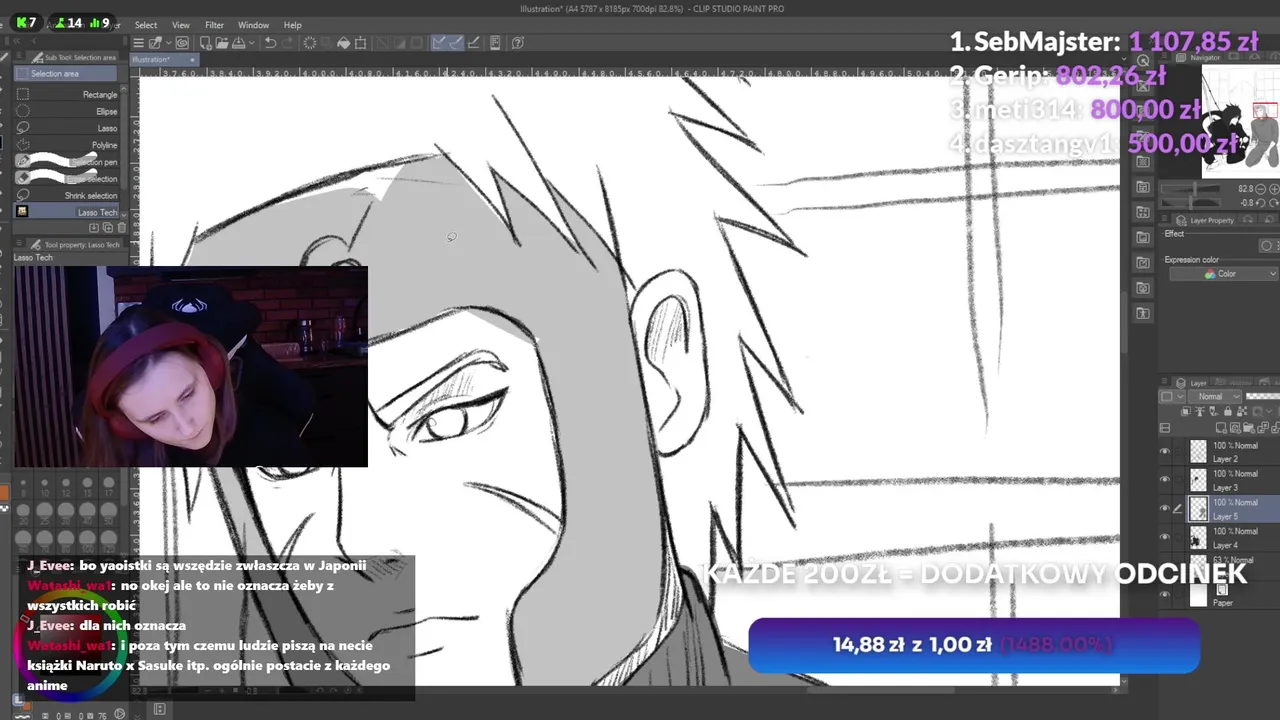Screen dimensions: 1280x720
Task: Open the Layer Property panel tab
Action: pyautogui.click(x=1206, y=220)
